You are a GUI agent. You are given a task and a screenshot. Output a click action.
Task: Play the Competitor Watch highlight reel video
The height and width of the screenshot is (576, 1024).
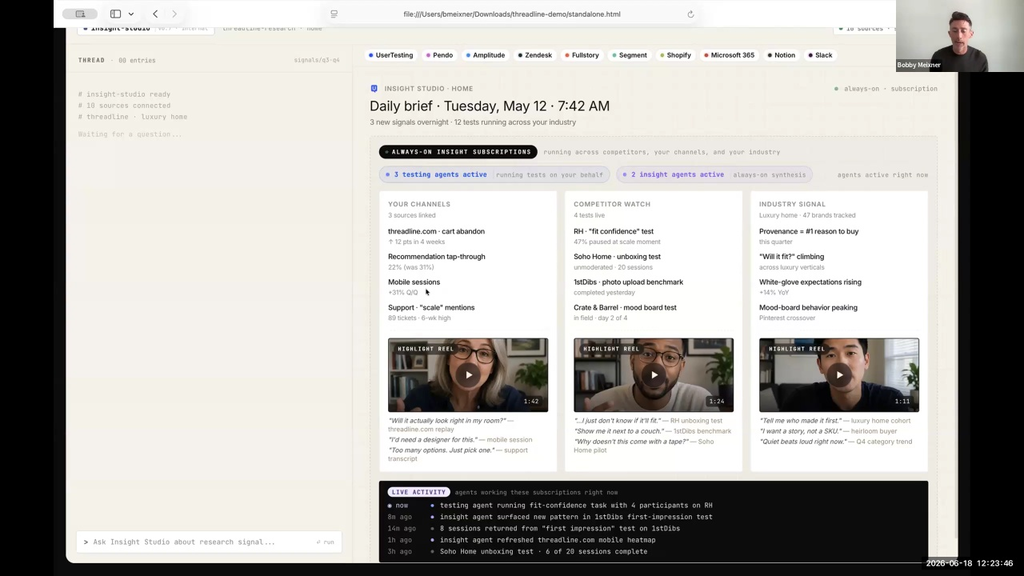(x=654, y=375)
